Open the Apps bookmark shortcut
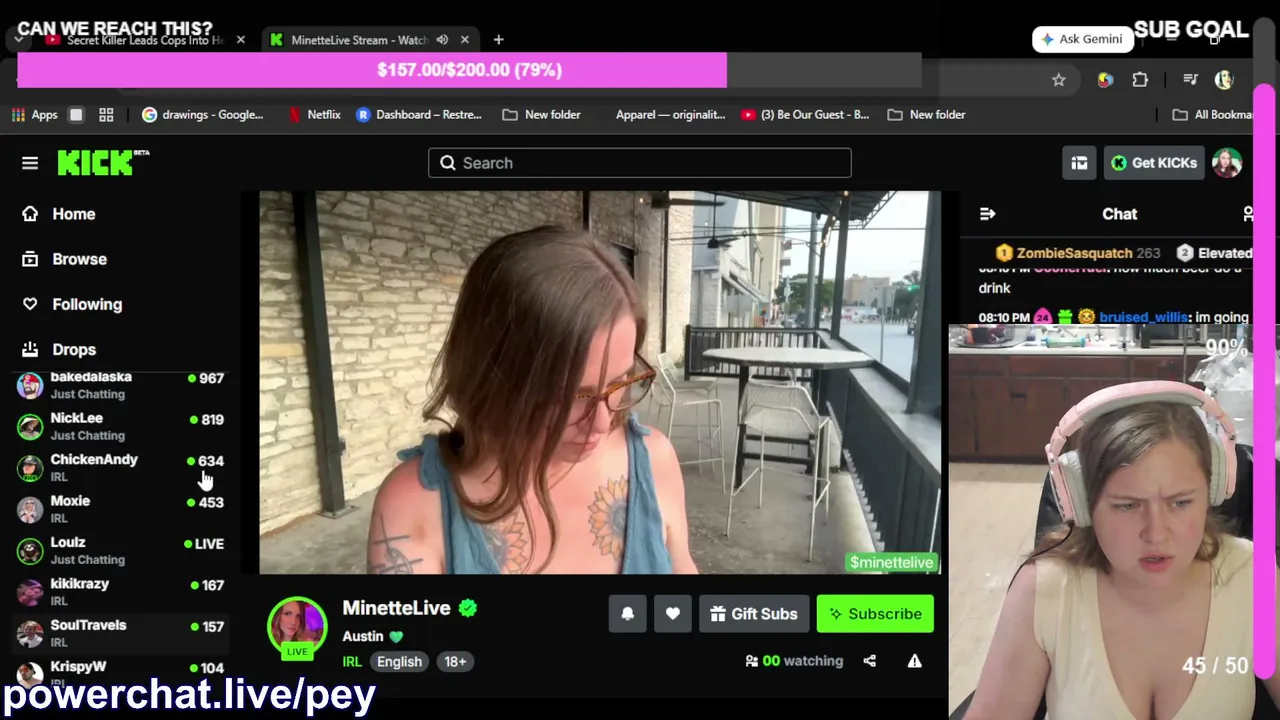Image resolution: width=1280 pixels, height=720 pixels. 35,115
